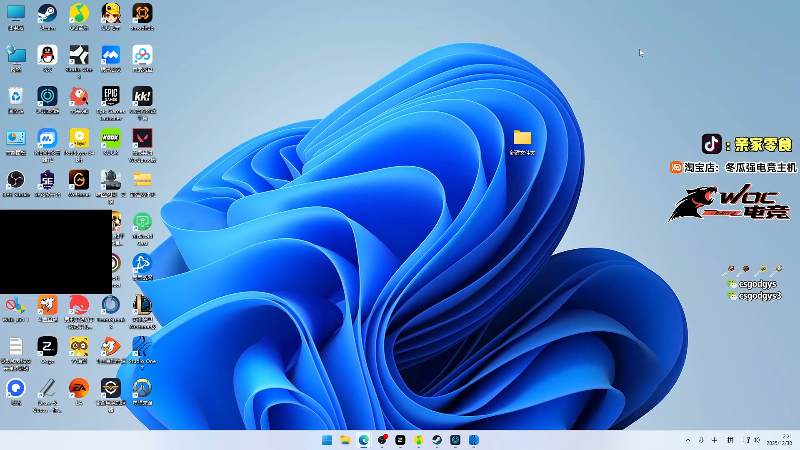Open the This PC monitor icon
This screenshot has height=450, width=800.
16,14
